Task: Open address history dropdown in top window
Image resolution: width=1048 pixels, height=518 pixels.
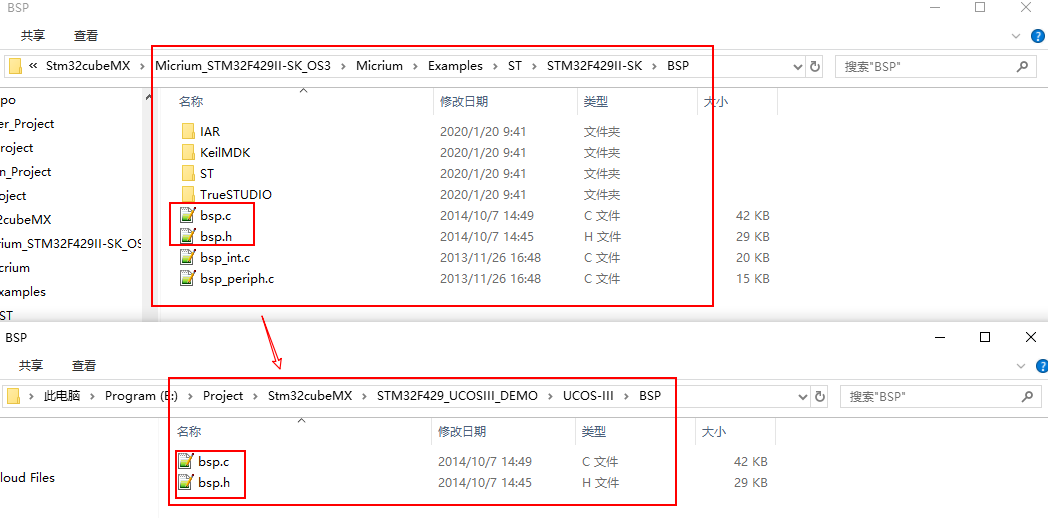Action: 797,66
